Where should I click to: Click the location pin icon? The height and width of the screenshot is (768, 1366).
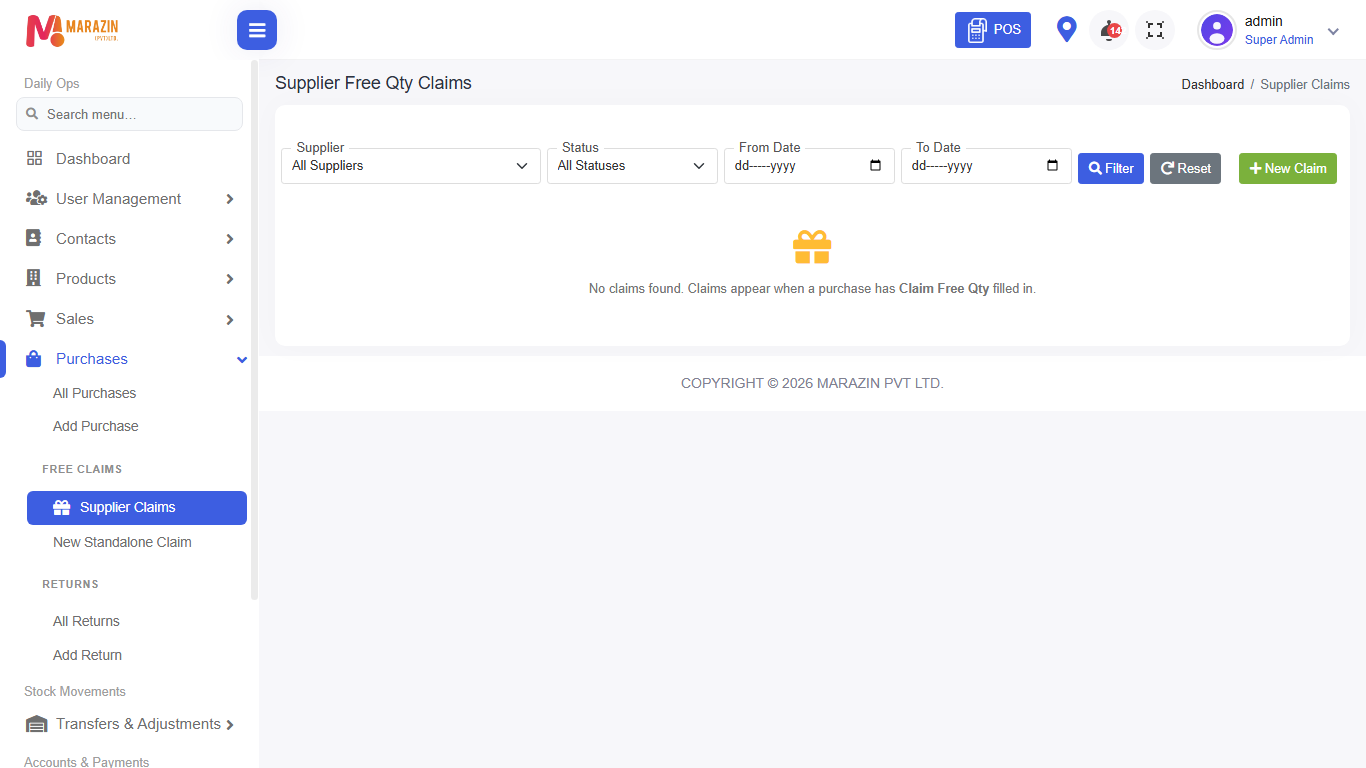1067,30
